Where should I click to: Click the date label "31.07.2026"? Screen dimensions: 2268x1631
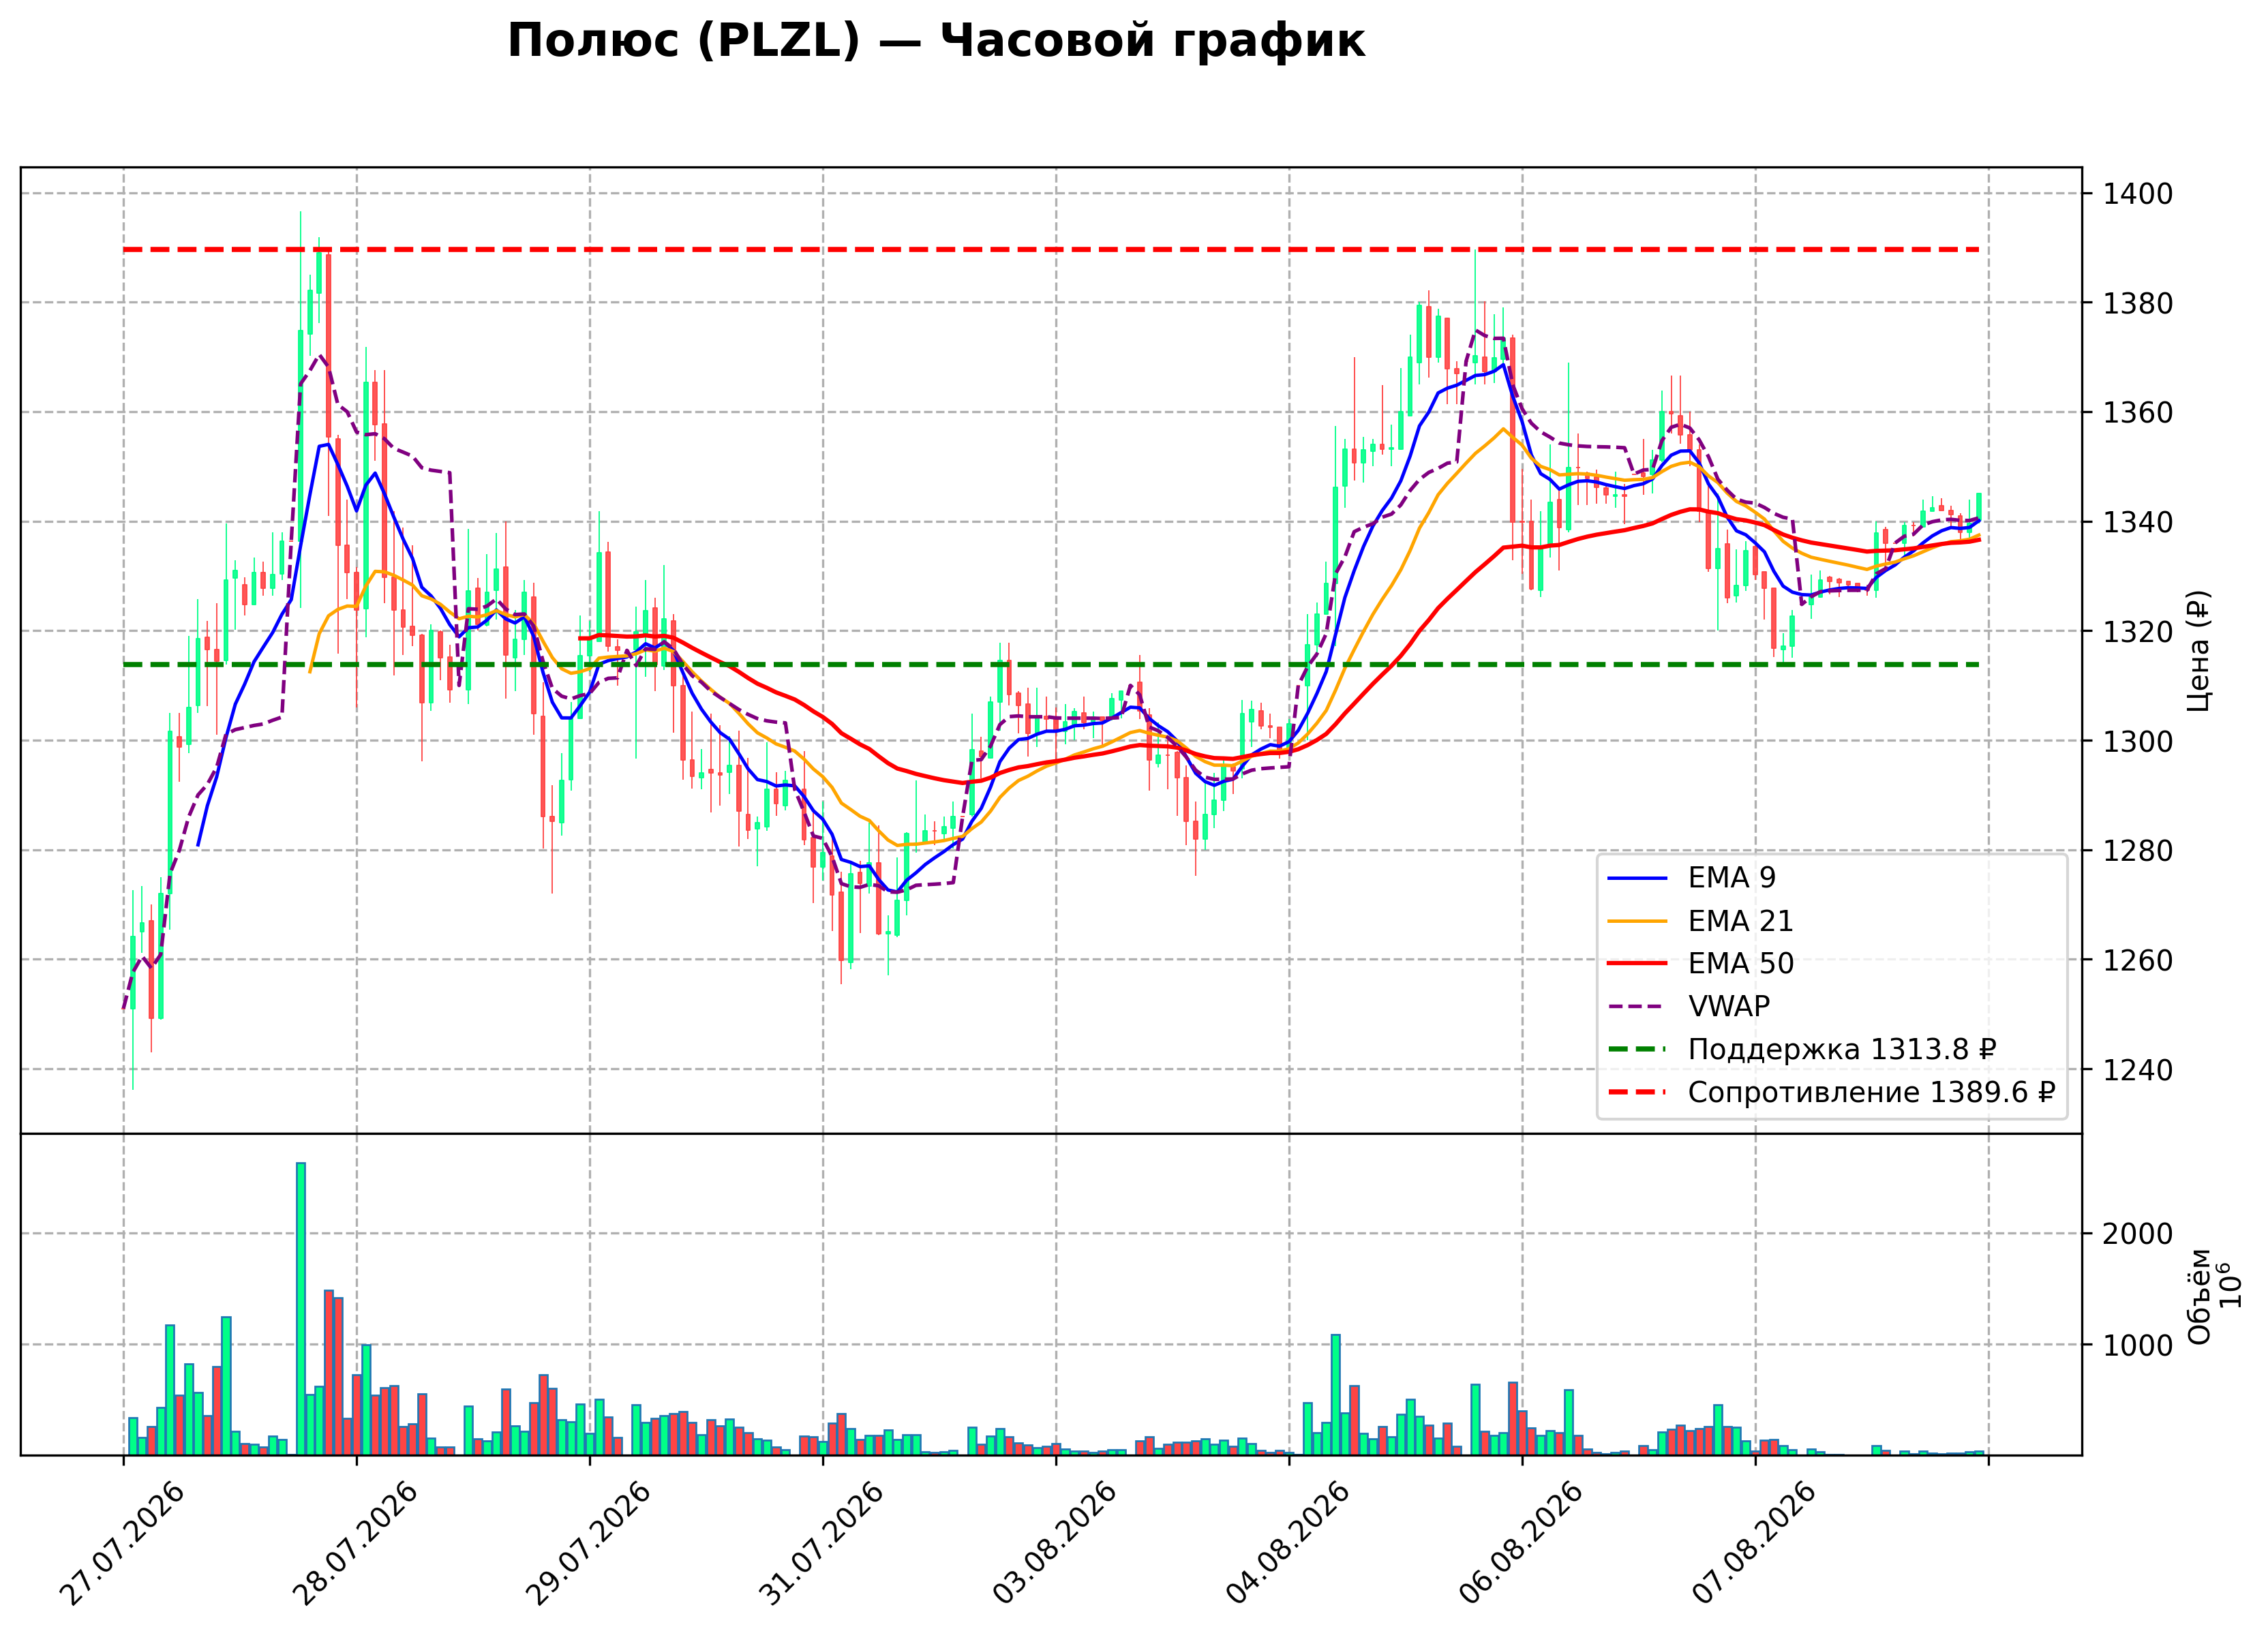[x=822, y=1544]
